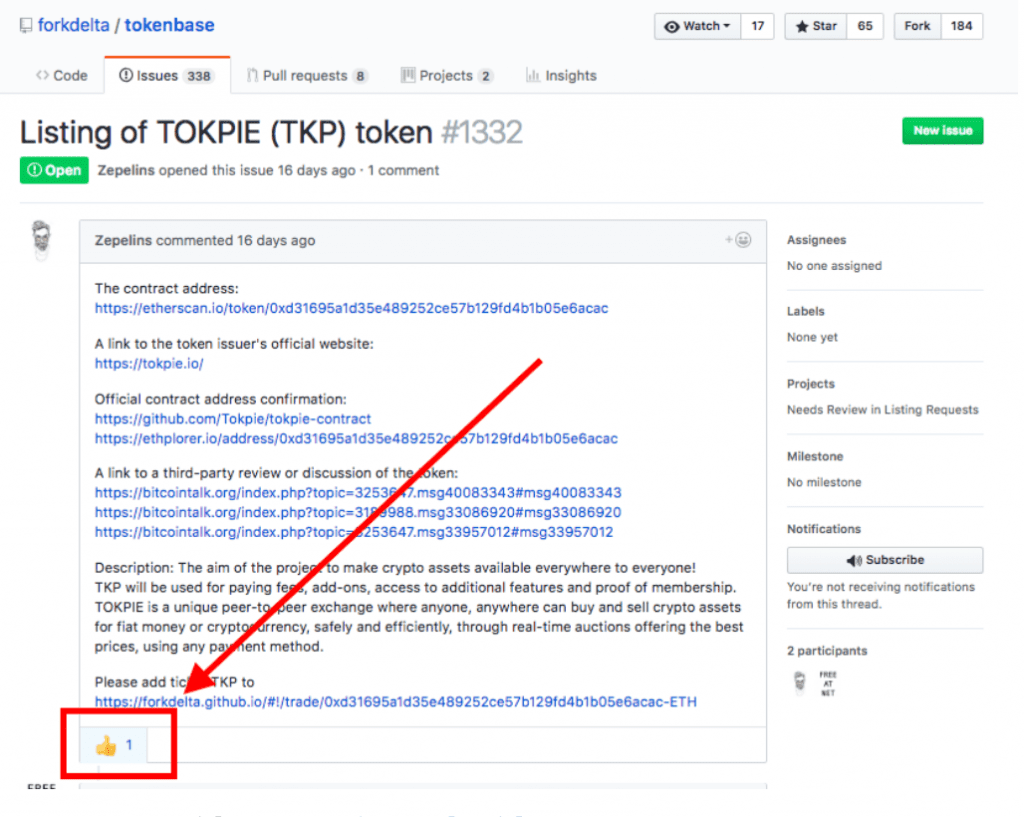Screen dimensions: 1024x817
Task: Switch to the Issues tab
Action: pos(167,76)
